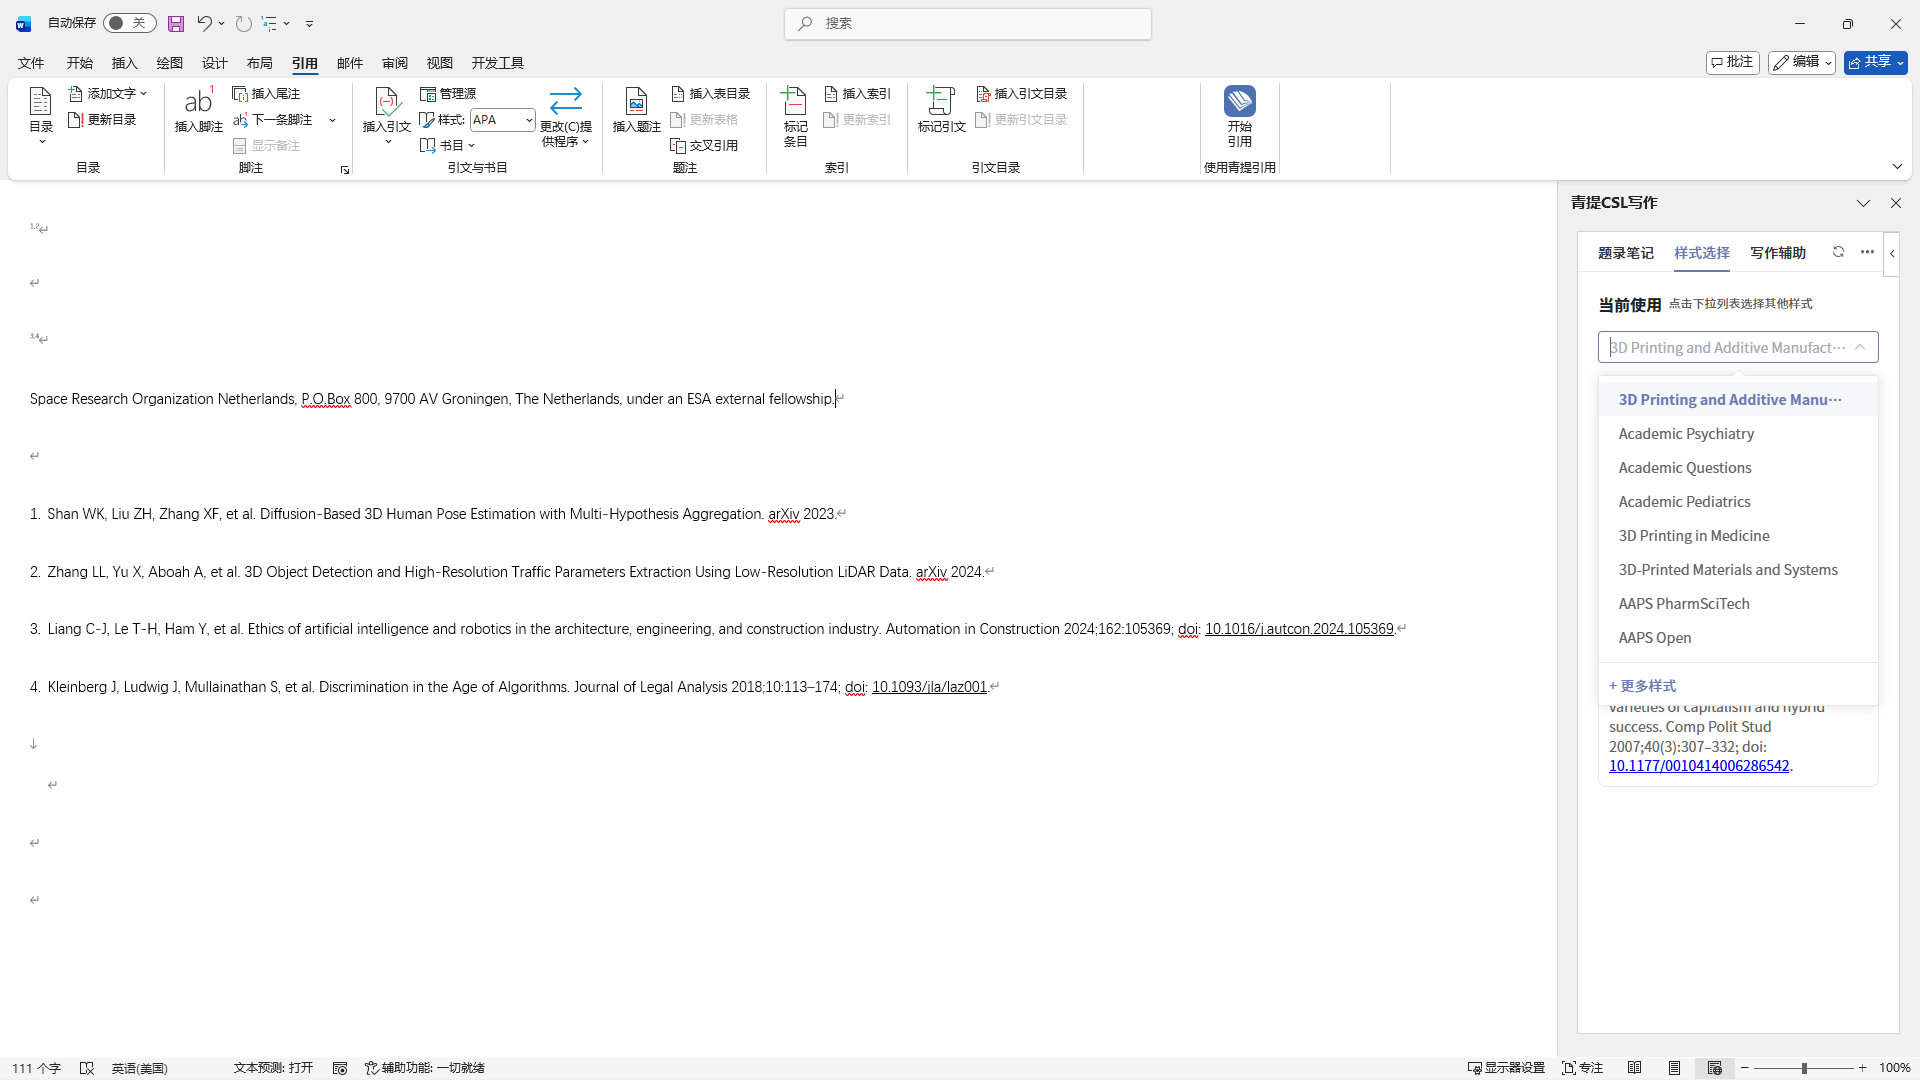This screenshot has height=1080, width=1920.
Task: Click the 开始引用 Qingti citation icon
Action: point(1239,101)
